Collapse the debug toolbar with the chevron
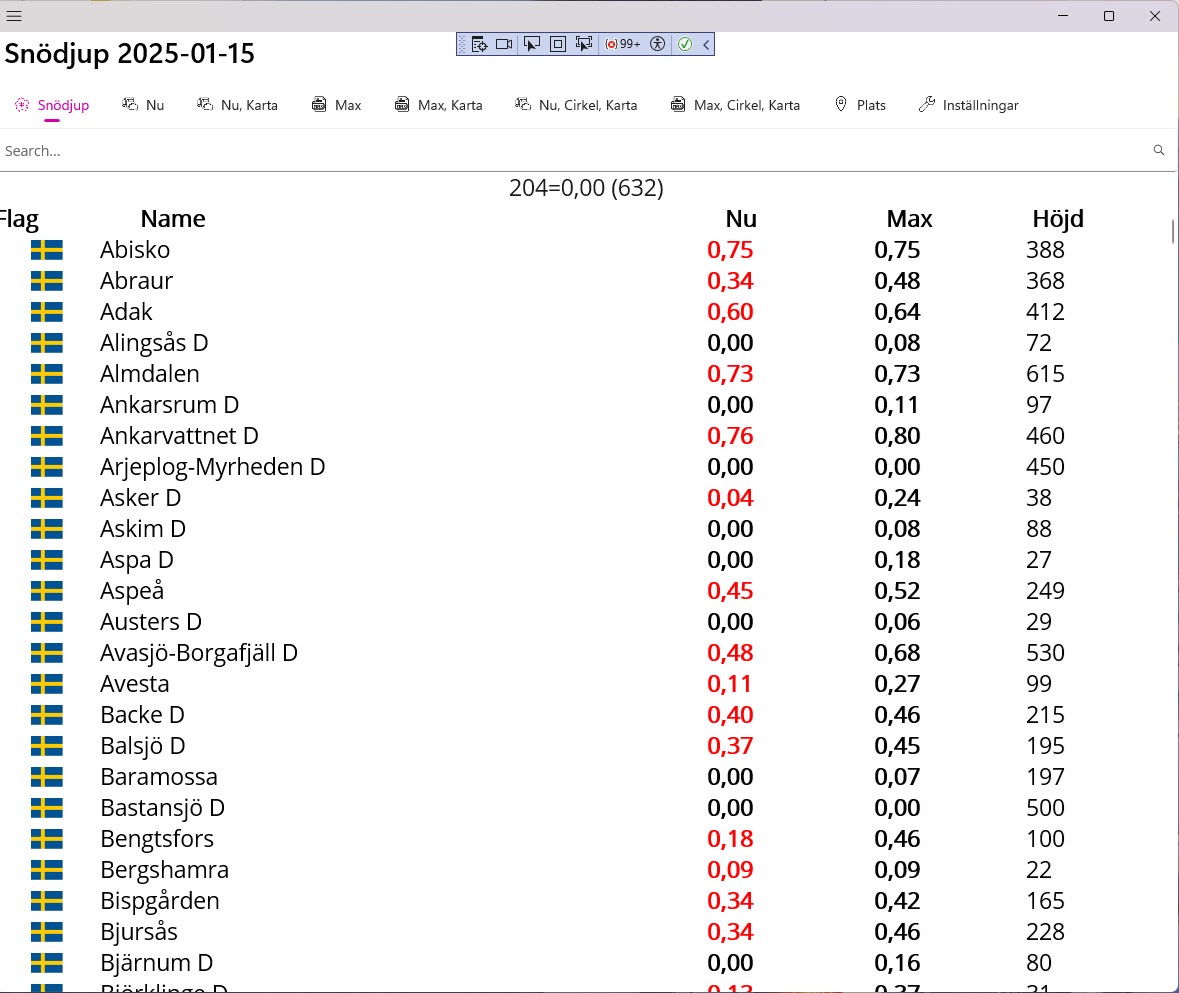This screenshot has width=1179, height=993. click(706, 44)
